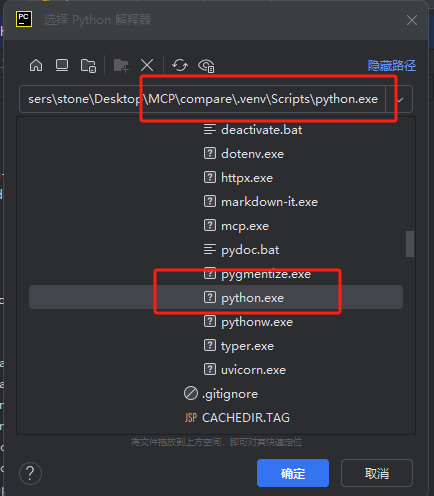Toggle show hidden files eye icon
Screen dimensions: 434x496
coord(206,66)
